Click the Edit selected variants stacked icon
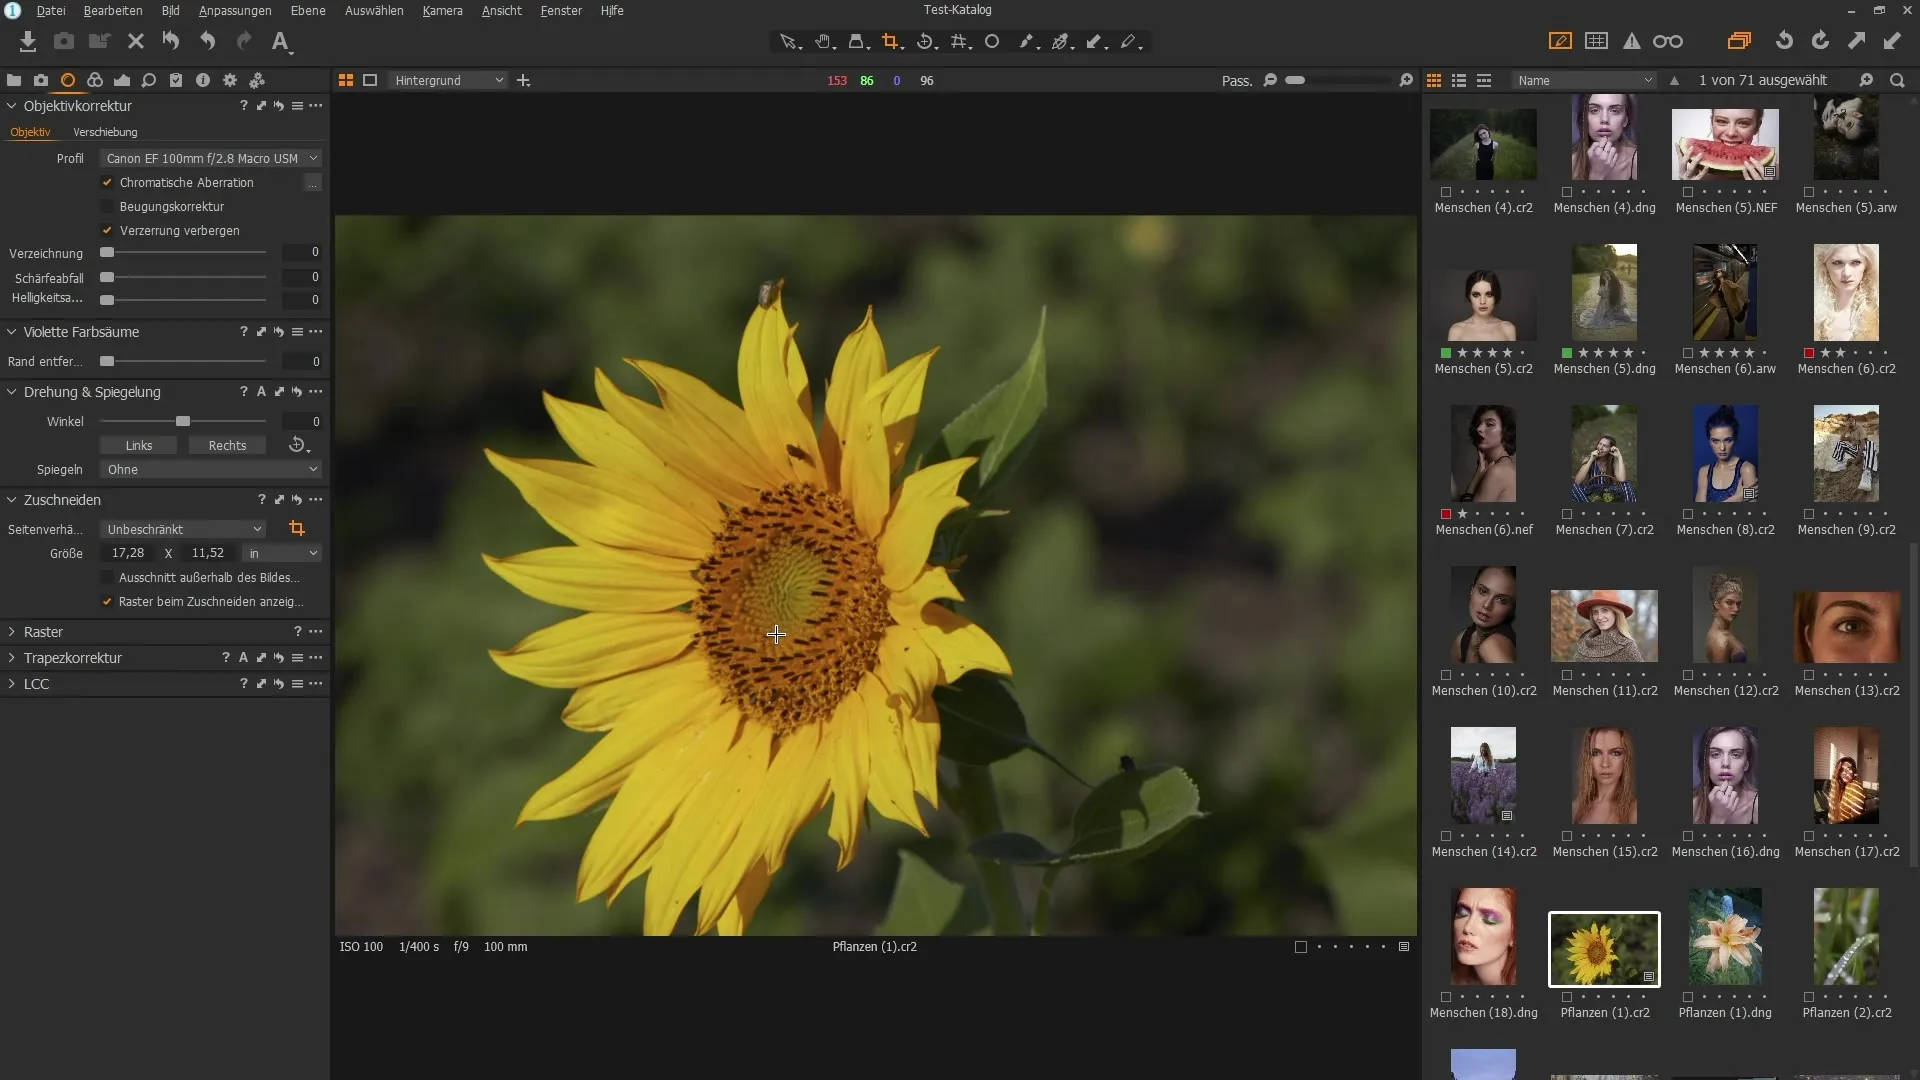 [x=1739, y=41]
